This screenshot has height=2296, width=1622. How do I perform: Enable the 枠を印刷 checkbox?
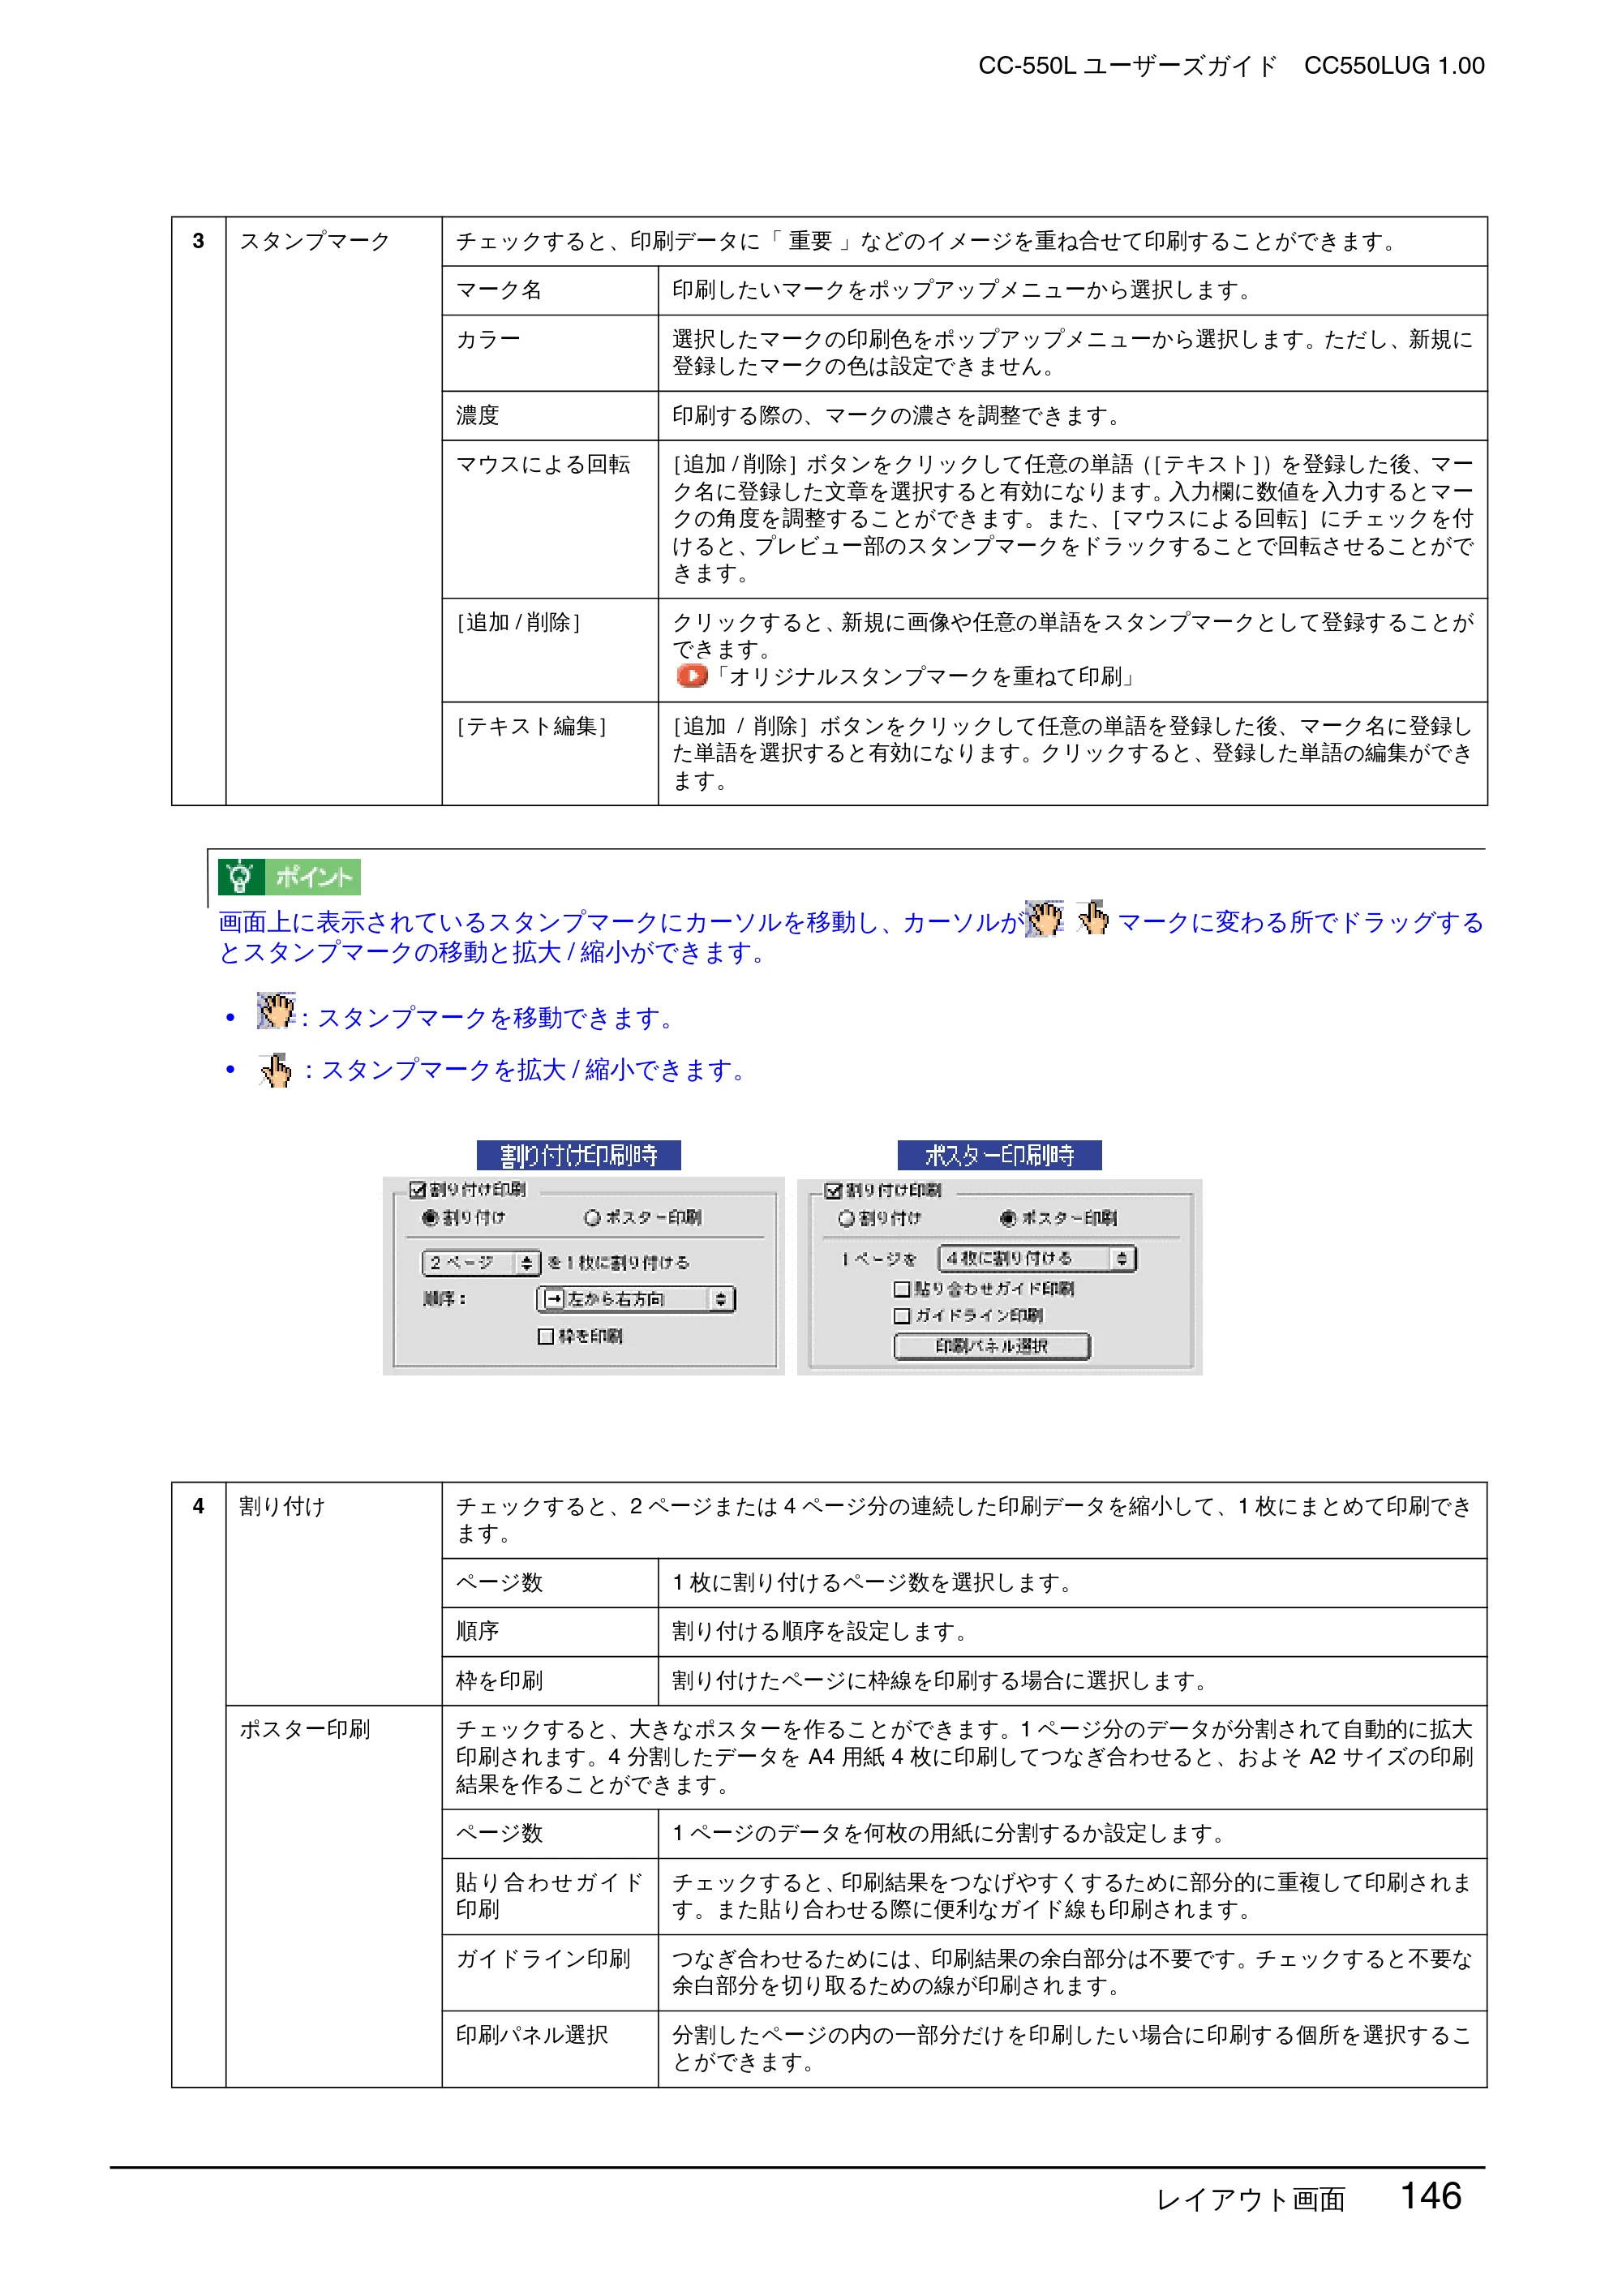point(546,1336)
